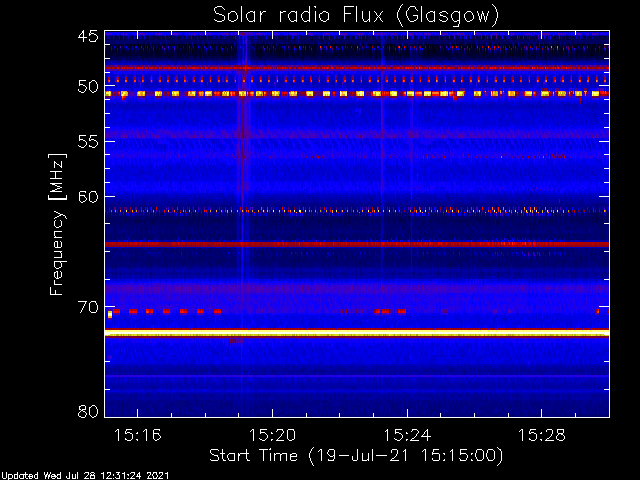640x480 pixels.
Task: Click the 60 frequency tick label
Action: (x=88, y=197)
